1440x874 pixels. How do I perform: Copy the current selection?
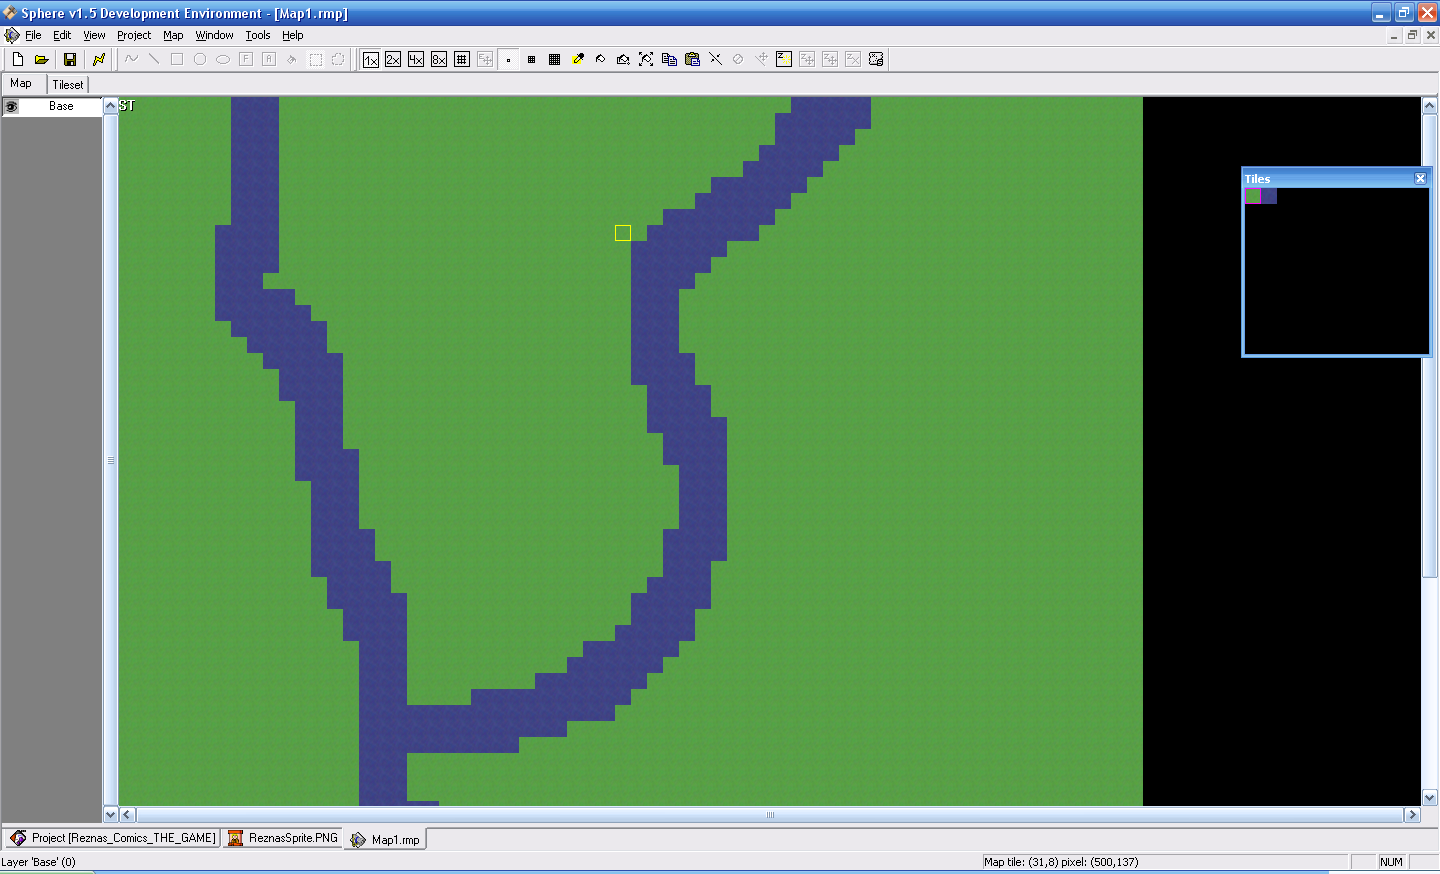click(x=669, y=59)
